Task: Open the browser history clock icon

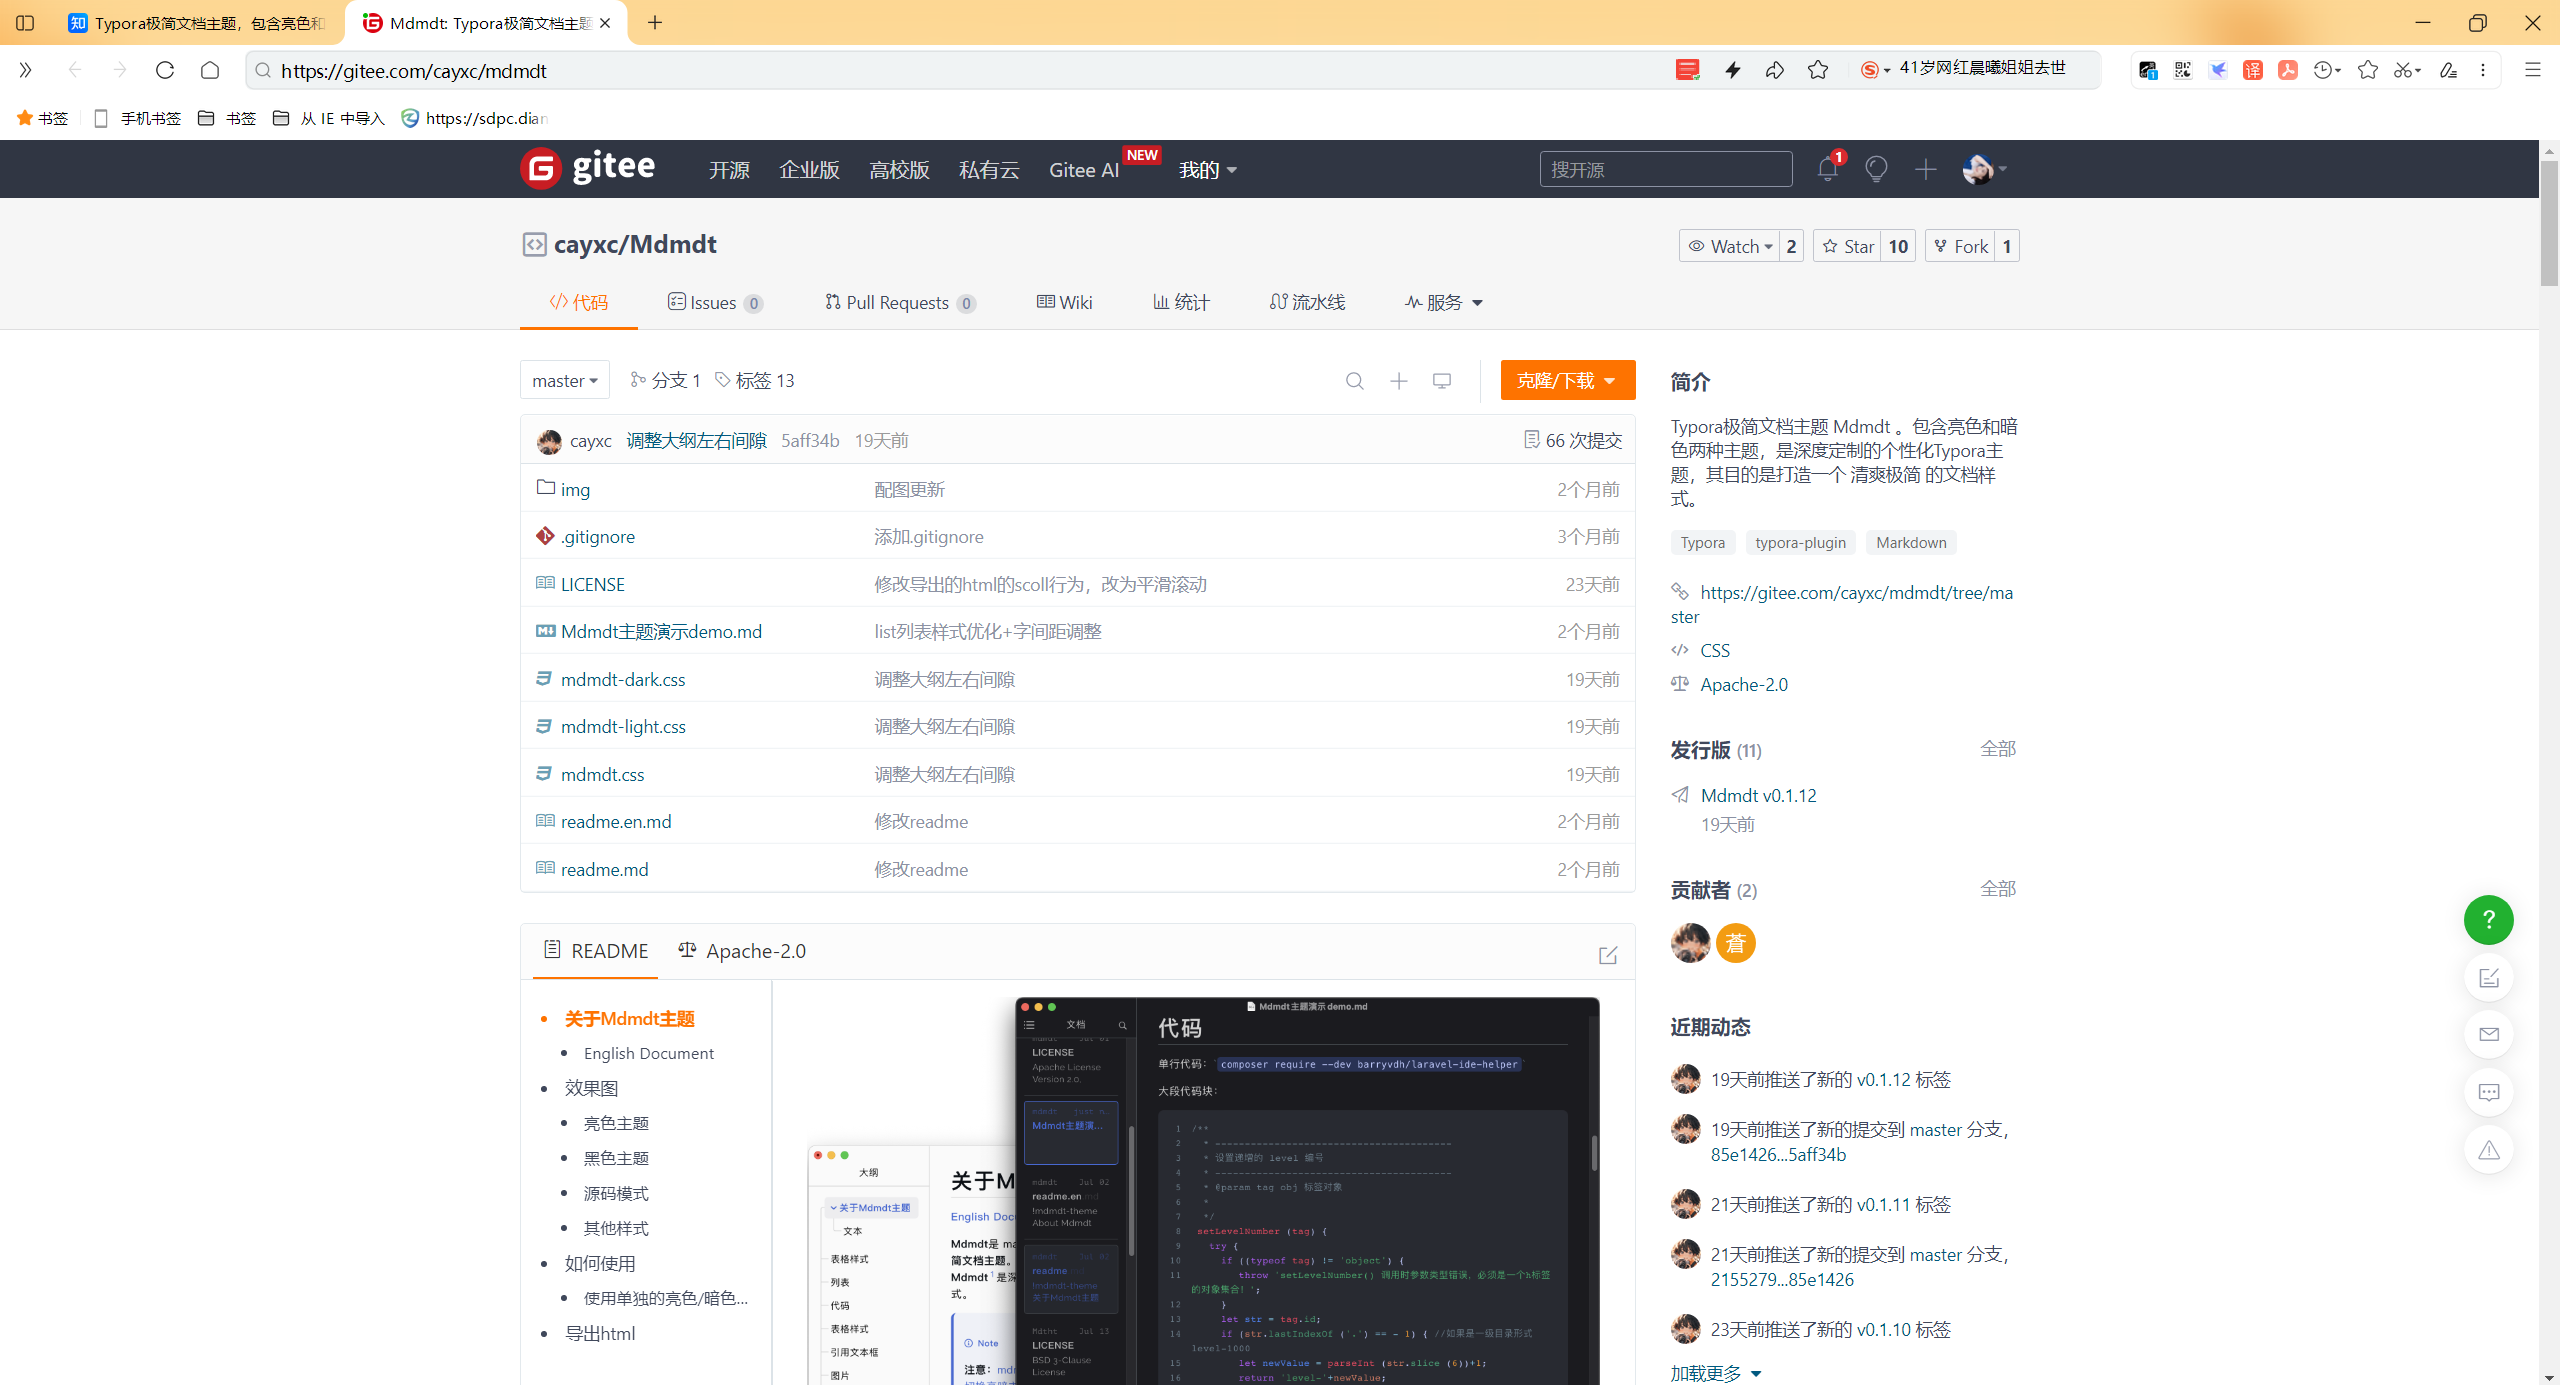Action: click(x=2323, y=70)
